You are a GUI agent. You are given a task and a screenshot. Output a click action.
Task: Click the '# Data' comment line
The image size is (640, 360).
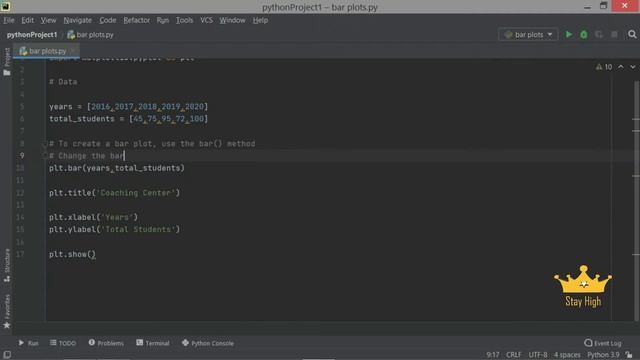click(x=63, y=82)
